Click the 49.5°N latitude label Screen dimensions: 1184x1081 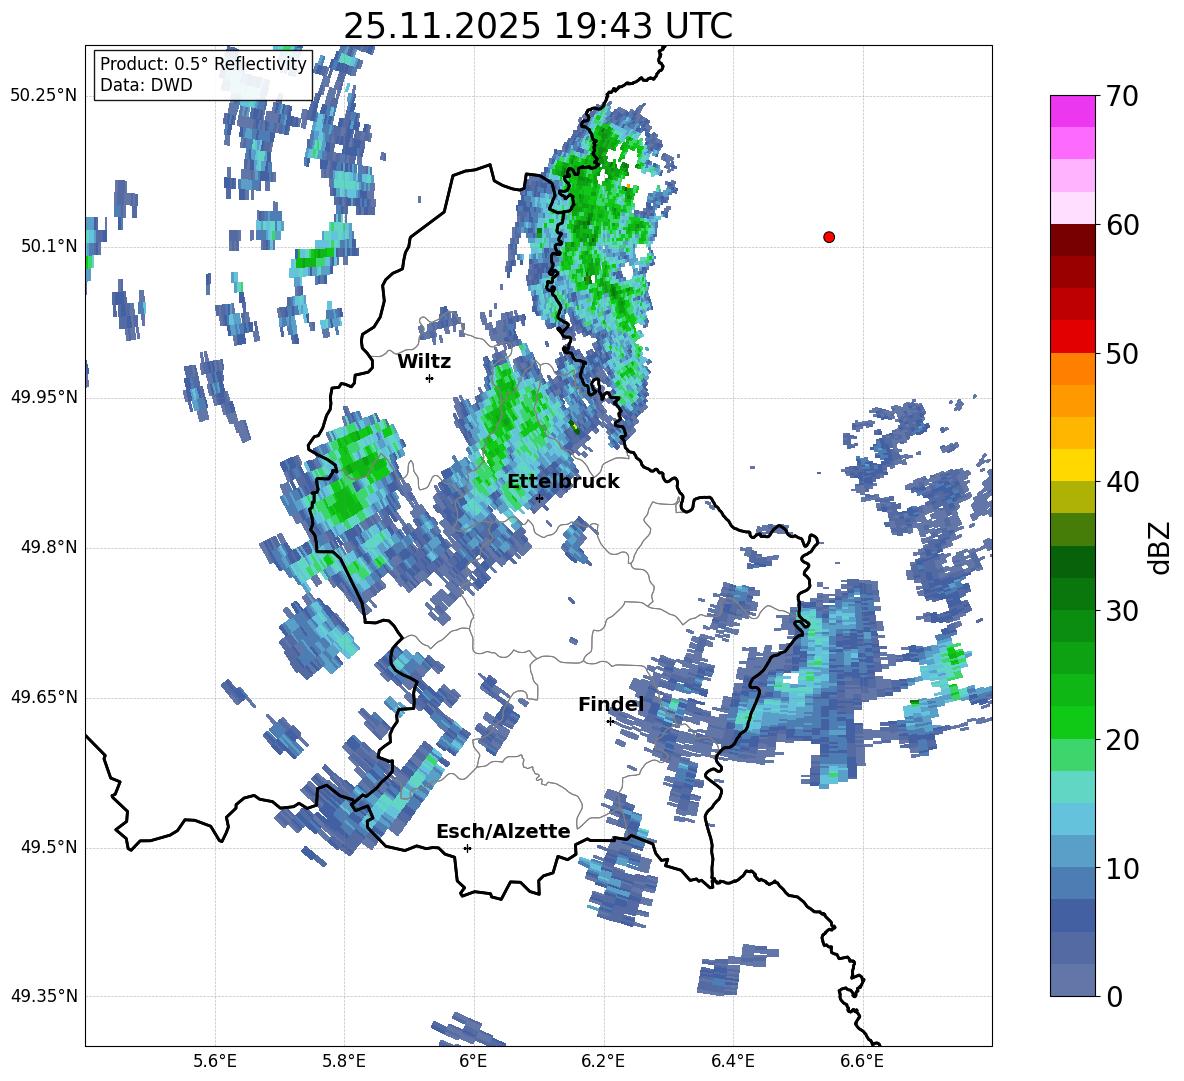coord(48,847)
